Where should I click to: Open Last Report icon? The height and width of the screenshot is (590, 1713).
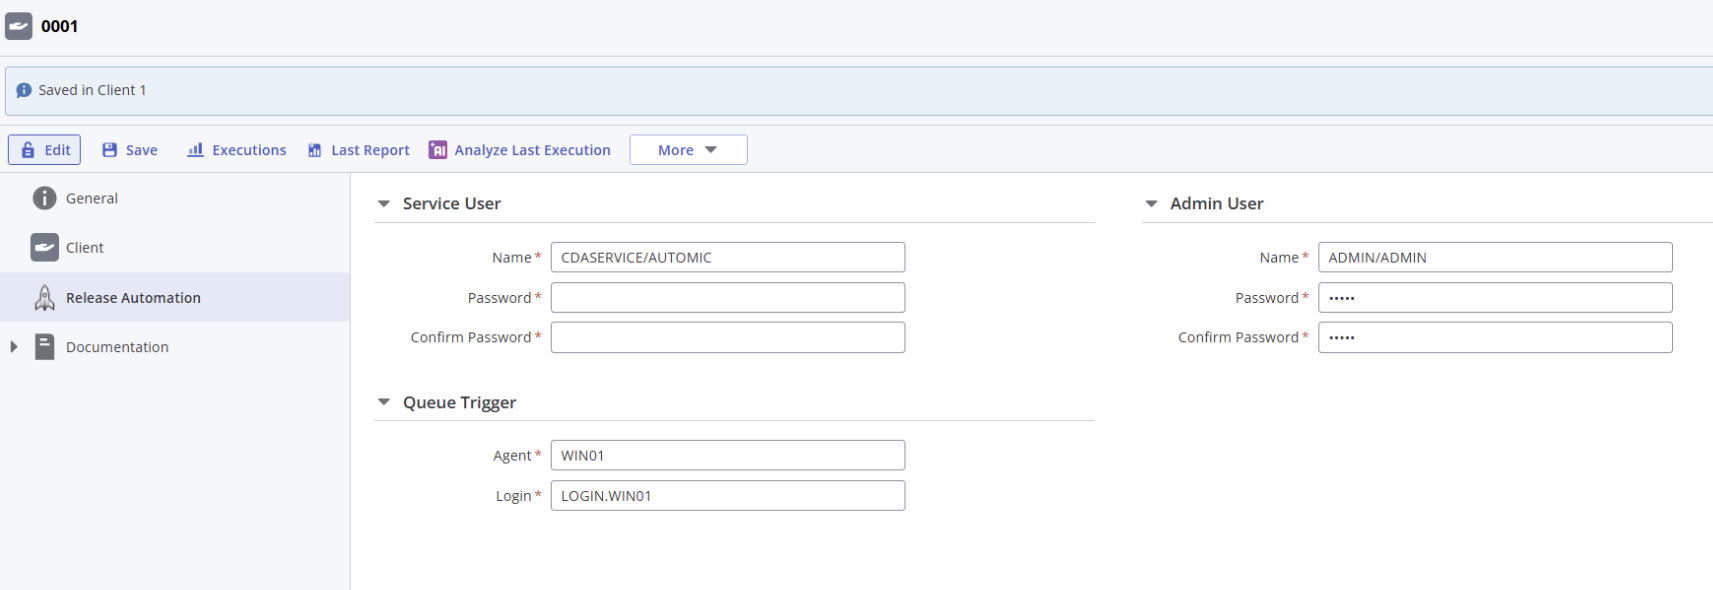click(315, 150)
